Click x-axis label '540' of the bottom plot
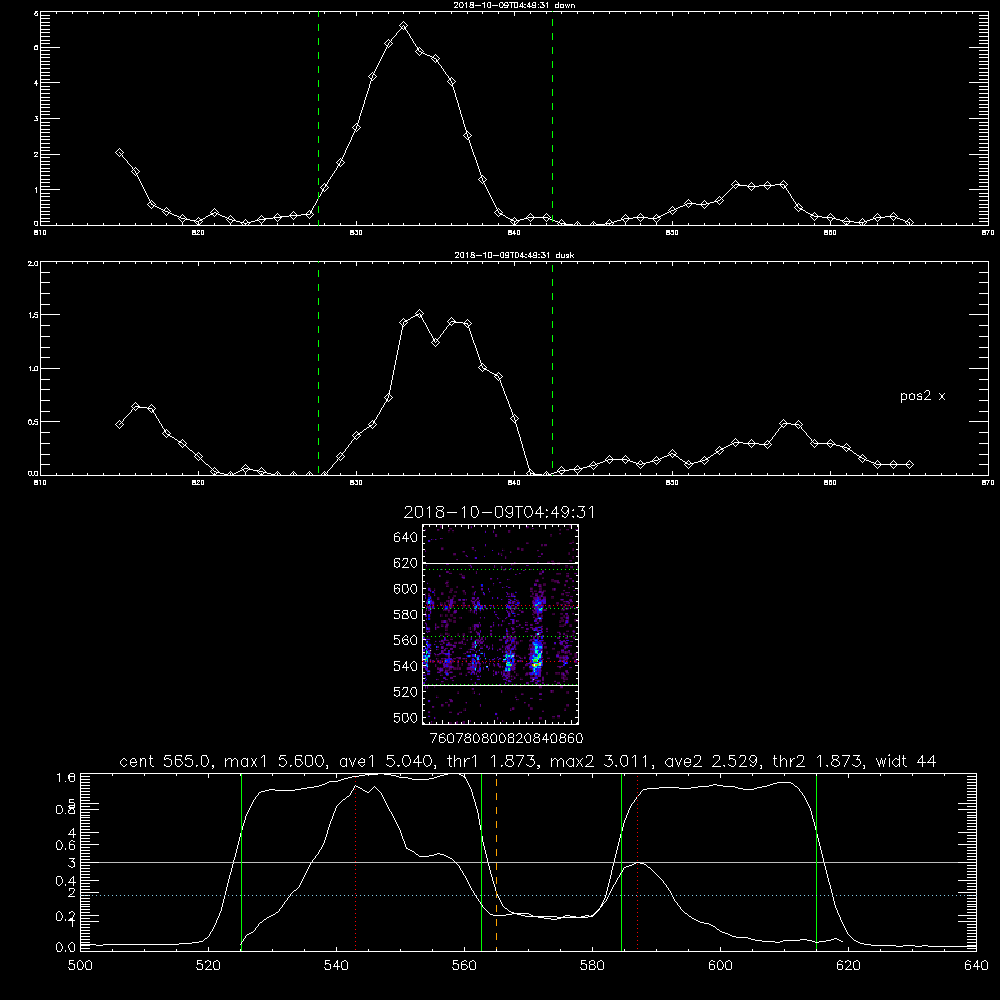The width and height of the screenshot is (1000, 1000). coord(336,966)
